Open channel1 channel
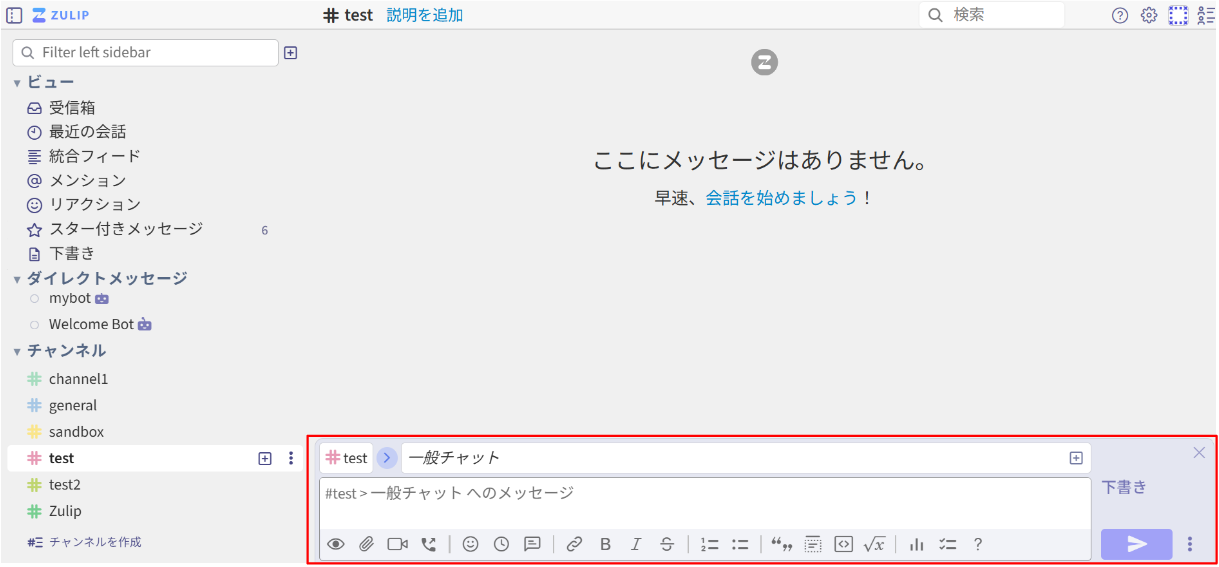The width and height of the screenshot is (1219, 567). 78,379
